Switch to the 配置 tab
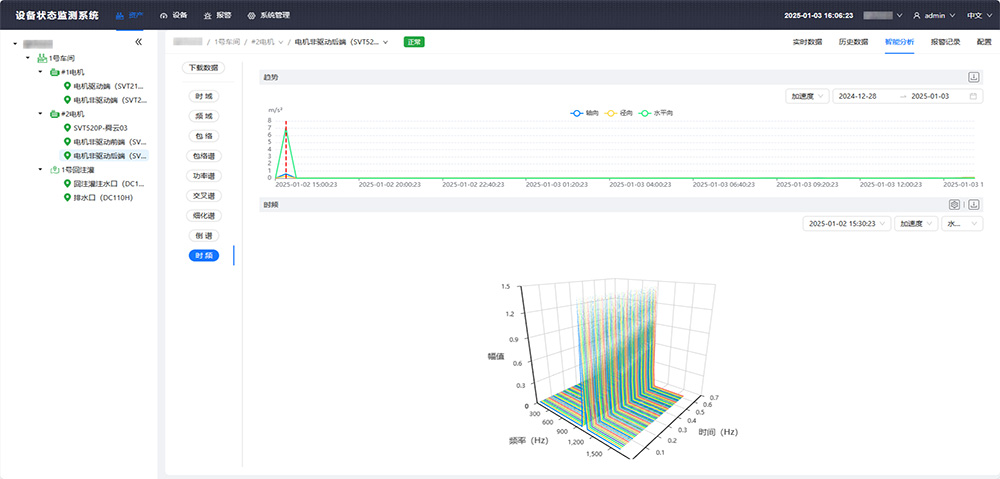This screenshot has height=479, width=1000. coord(984,42)
